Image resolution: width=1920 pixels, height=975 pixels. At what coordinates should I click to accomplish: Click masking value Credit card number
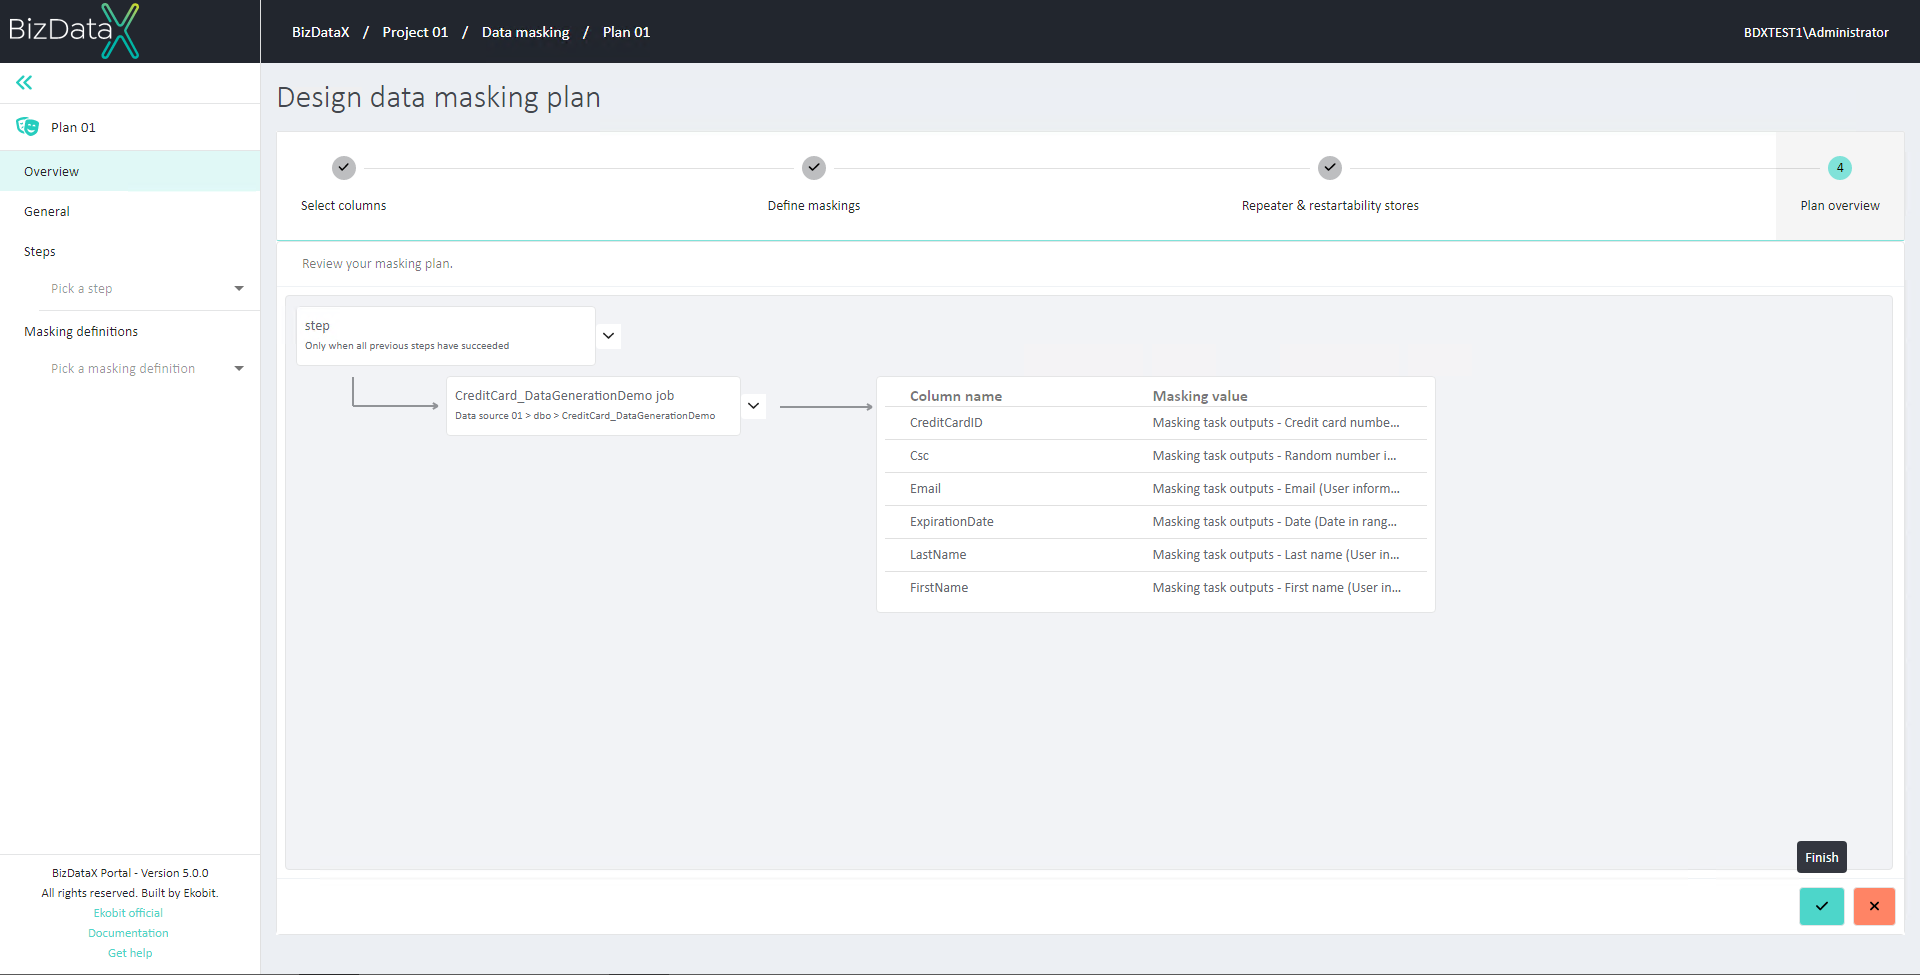(1276, 423)
